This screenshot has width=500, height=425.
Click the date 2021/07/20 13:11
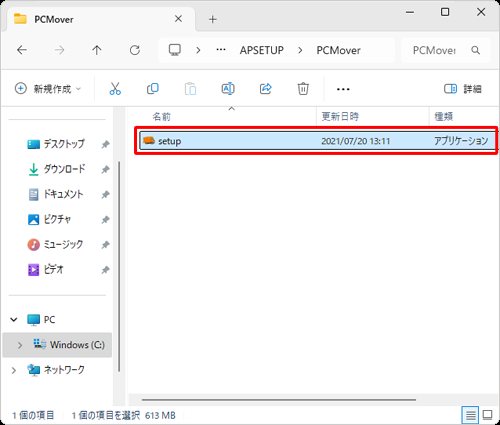(x=356, y=141)
